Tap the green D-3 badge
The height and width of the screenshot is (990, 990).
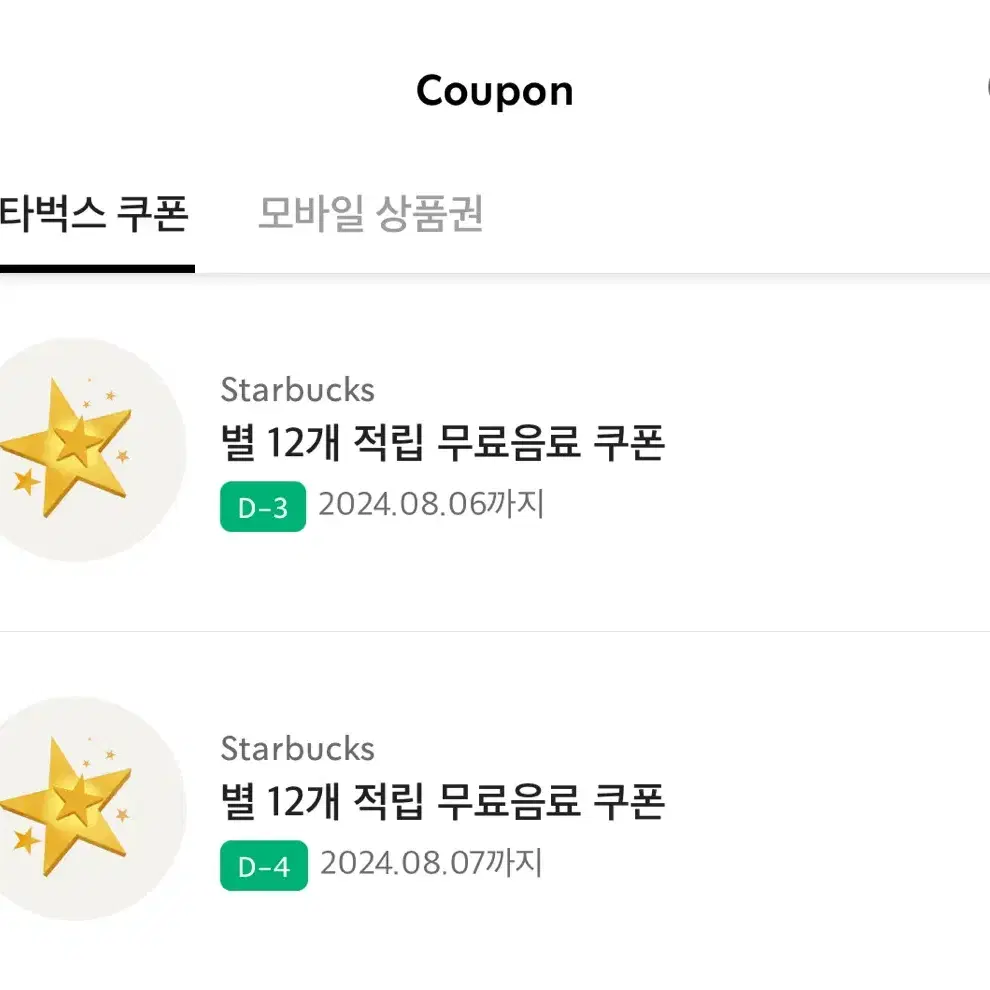(263, 507)
